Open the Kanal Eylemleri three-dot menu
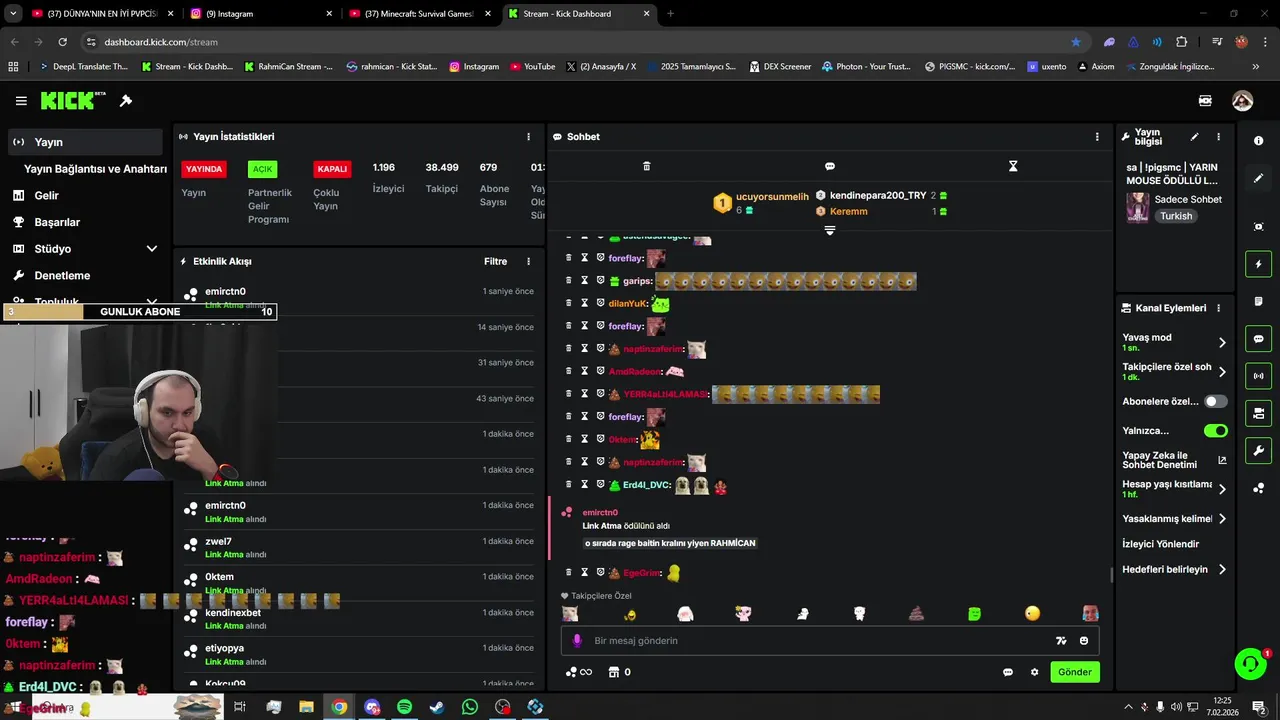 (1218, 308)
